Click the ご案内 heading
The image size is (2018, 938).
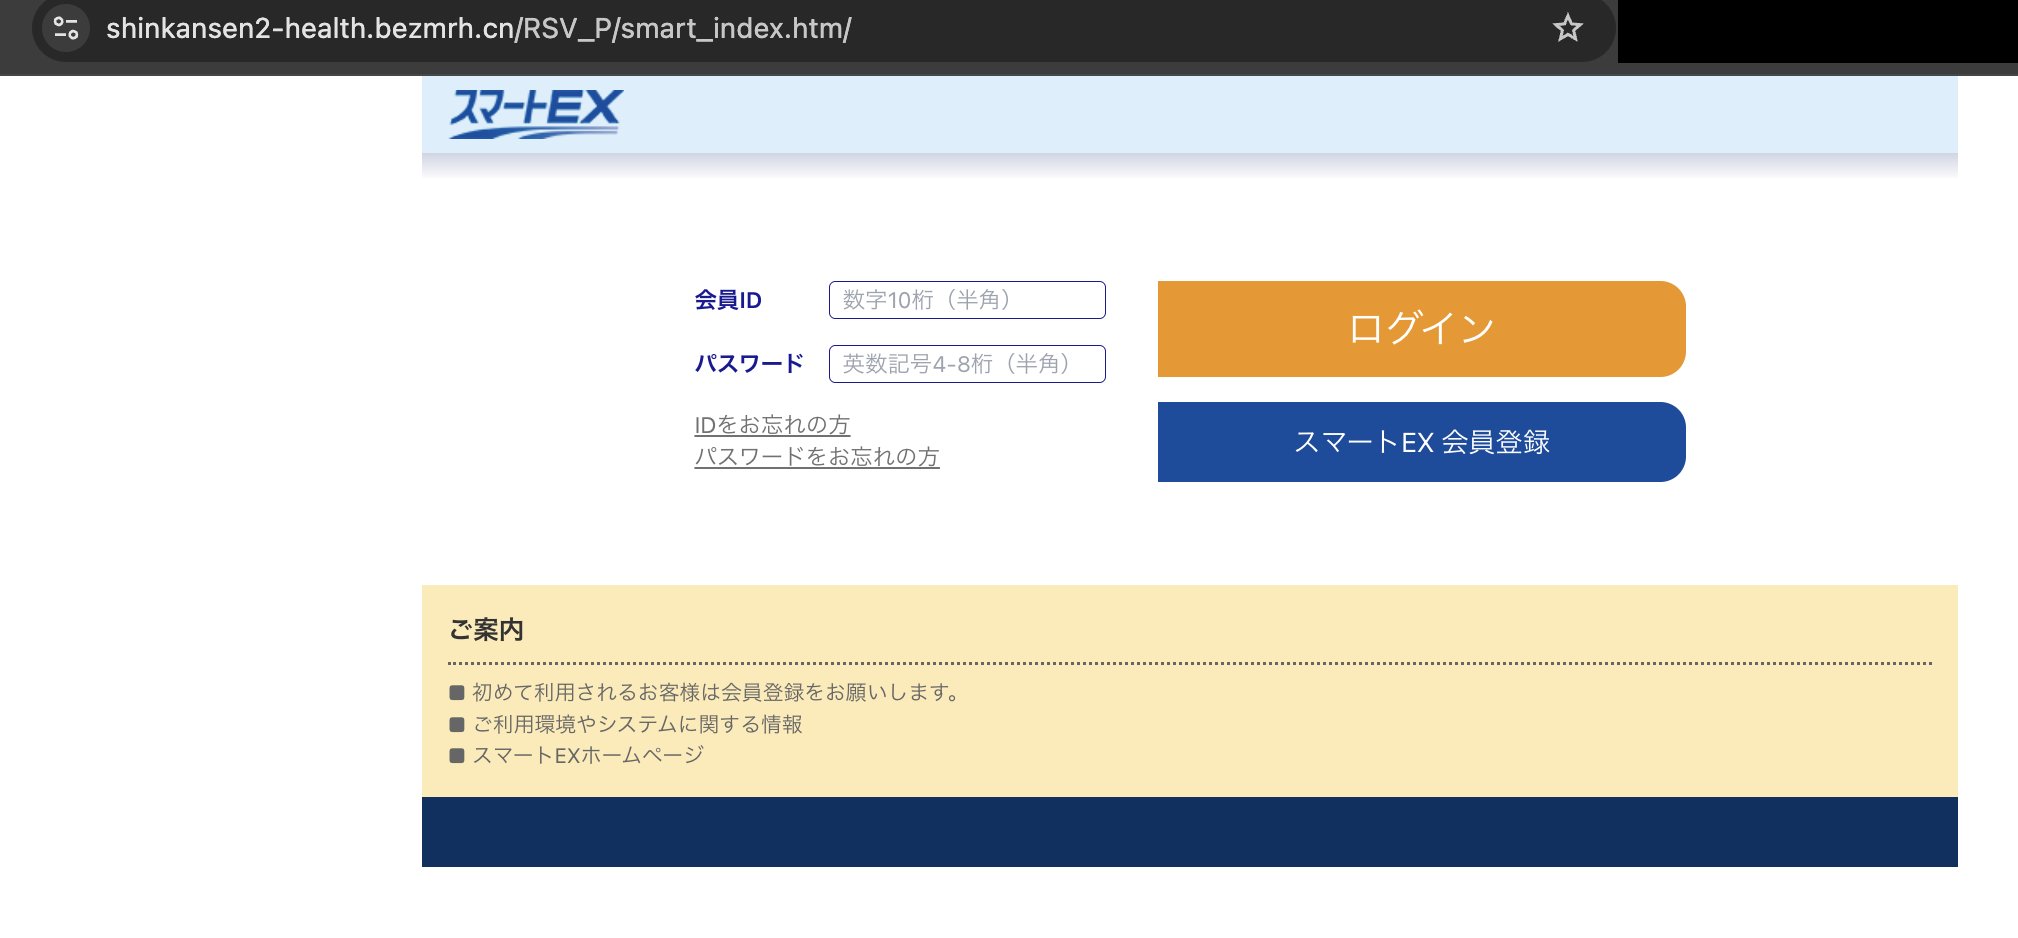(x=486, y=629)
